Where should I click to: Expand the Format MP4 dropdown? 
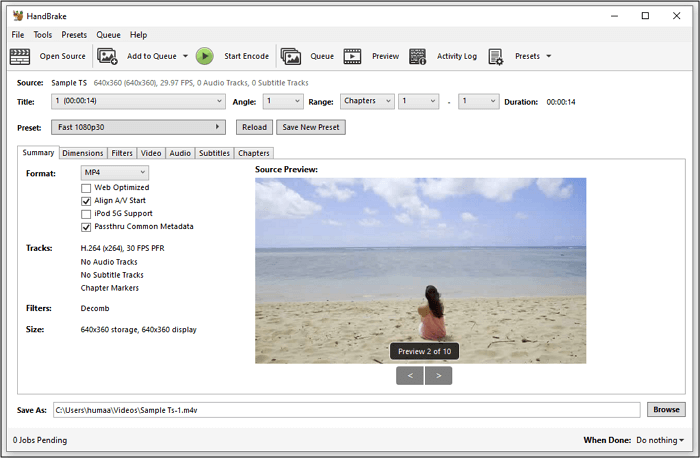pos(114,173)
